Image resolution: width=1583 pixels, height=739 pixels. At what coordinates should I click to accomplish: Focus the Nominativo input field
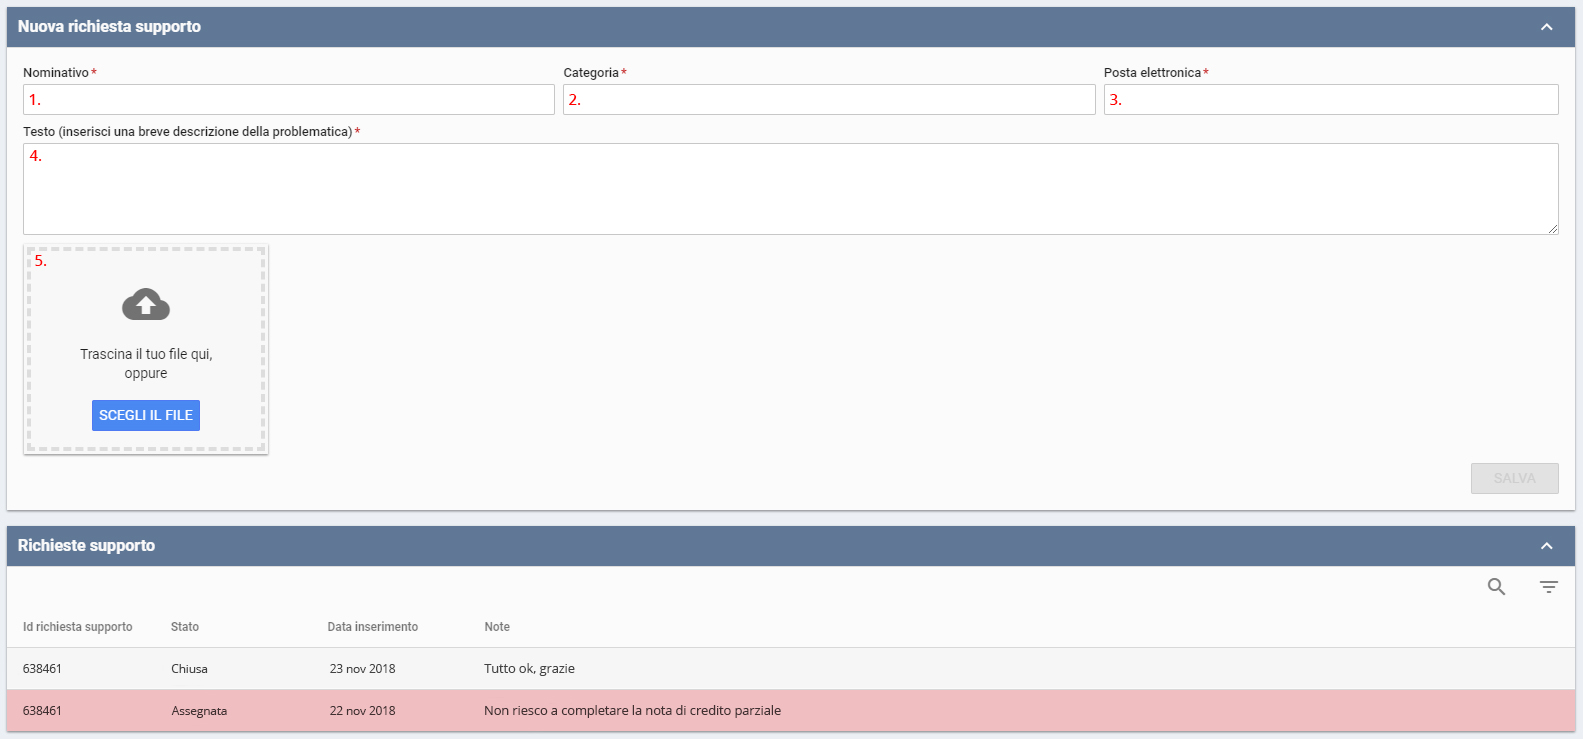[289, 99]
